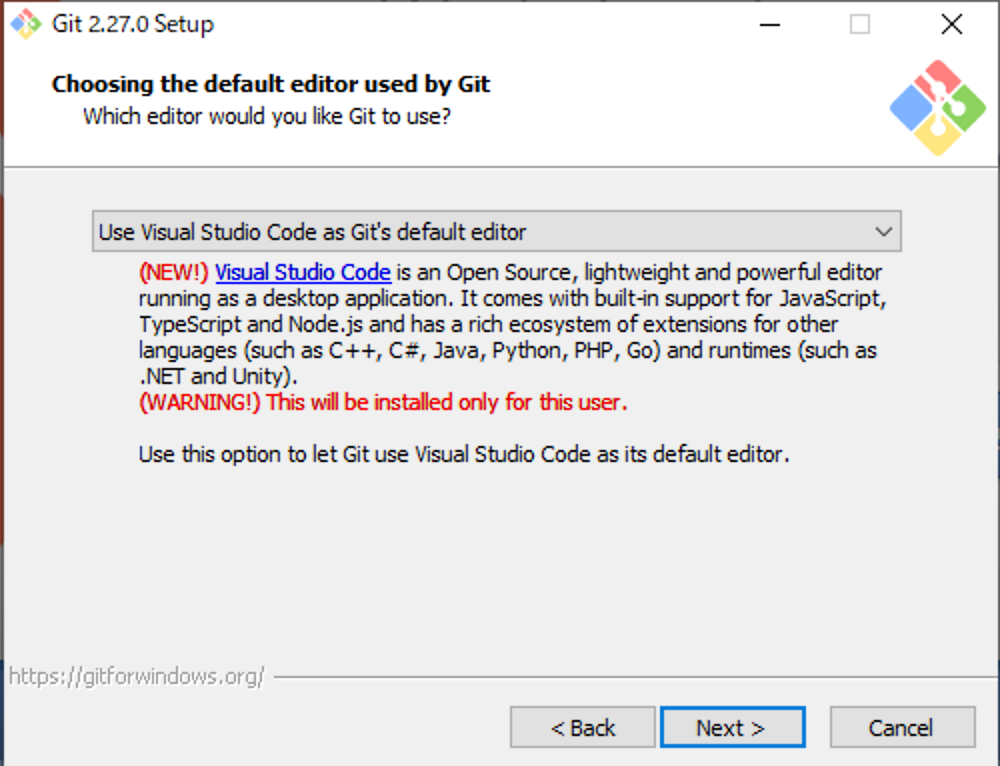Click the "Which editor would you like" subtitle
The width and height of the screenshot is (1000, 766).
[x=267, y=116]
